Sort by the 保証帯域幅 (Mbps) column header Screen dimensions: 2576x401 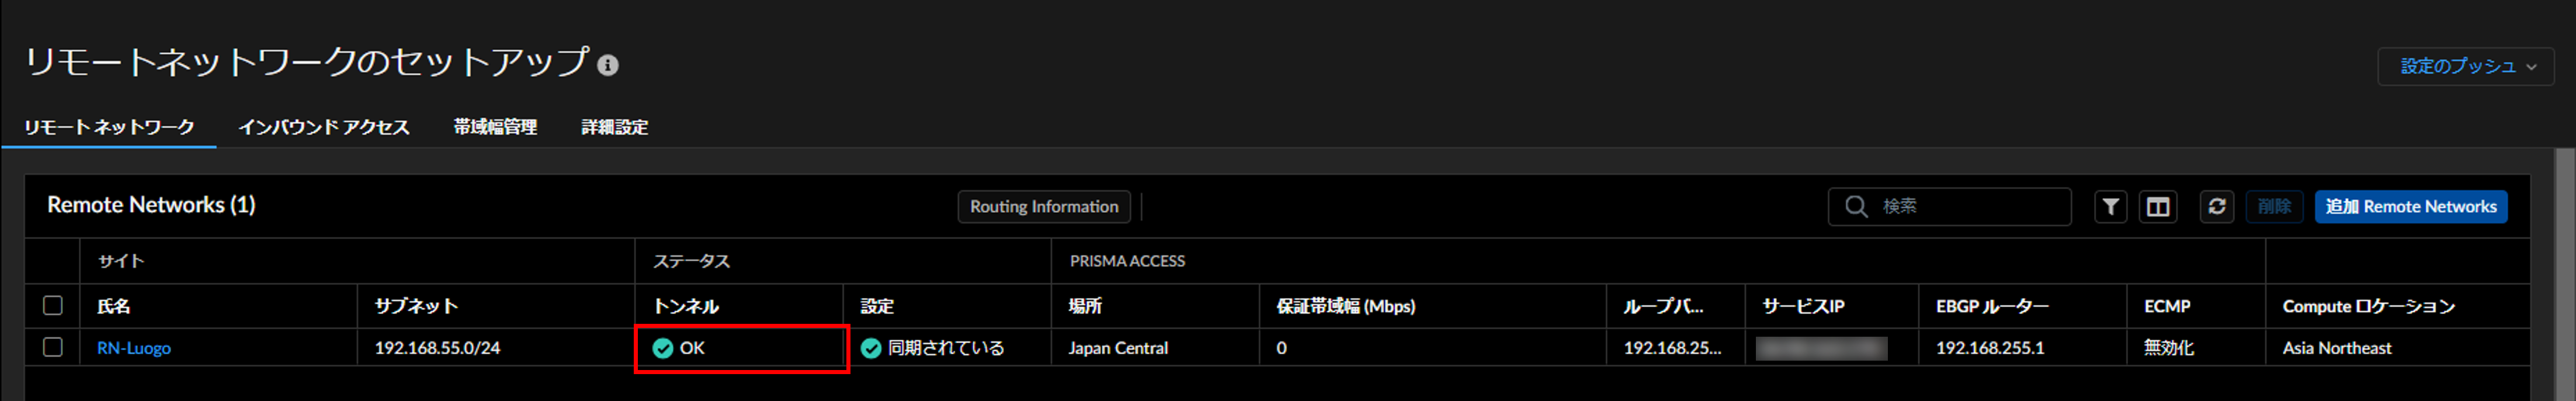click(1346, 306)
